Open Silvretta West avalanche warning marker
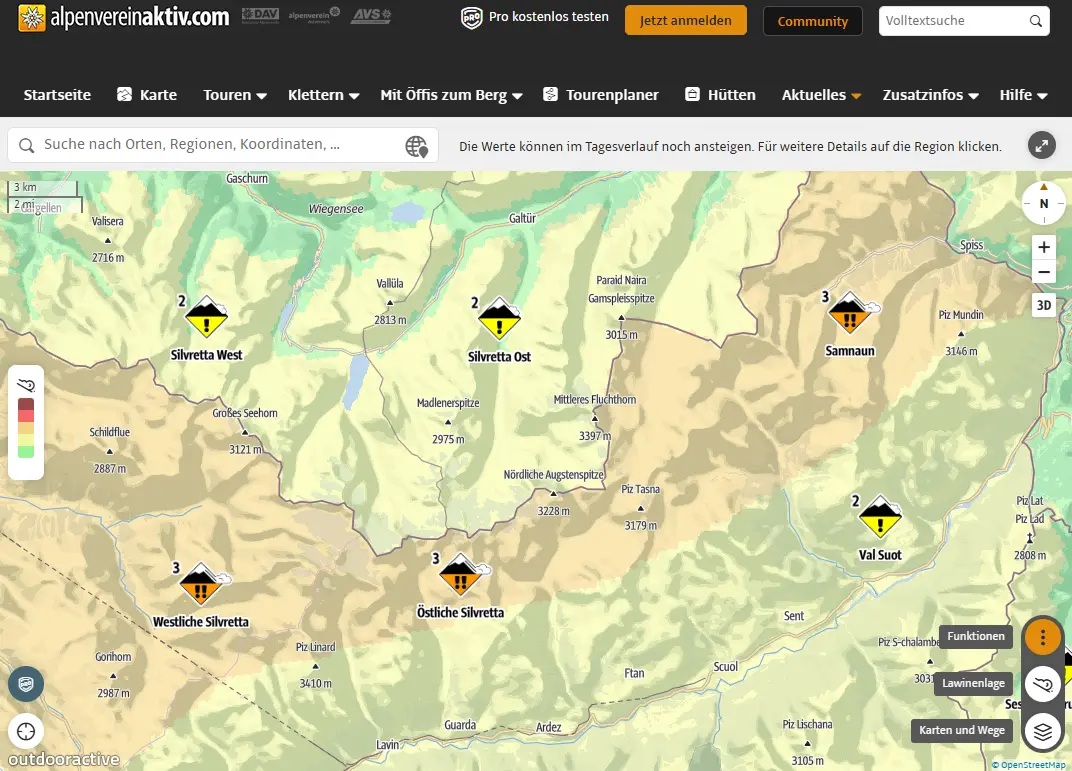This screenshot has height=771, width=1072. tap(207, 318)
